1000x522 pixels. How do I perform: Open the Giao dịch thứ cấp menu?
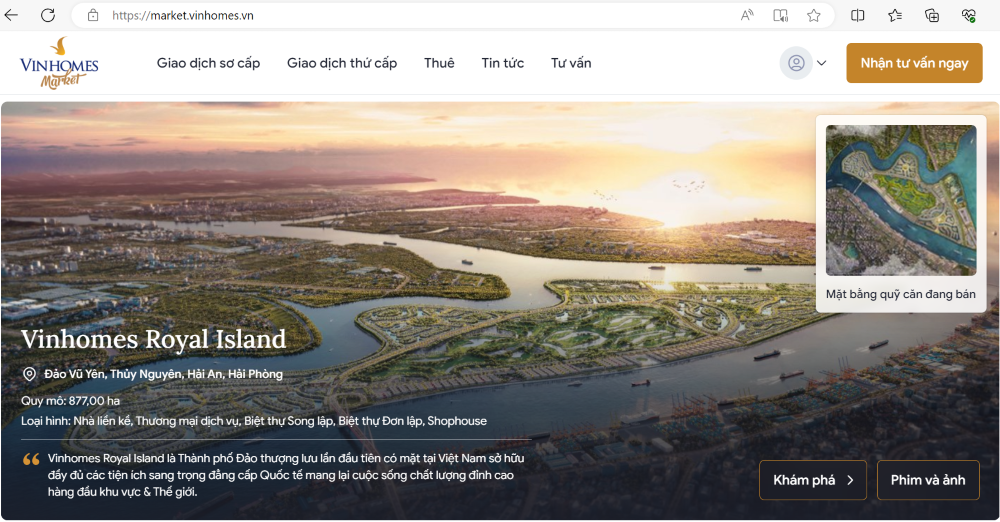342,63
